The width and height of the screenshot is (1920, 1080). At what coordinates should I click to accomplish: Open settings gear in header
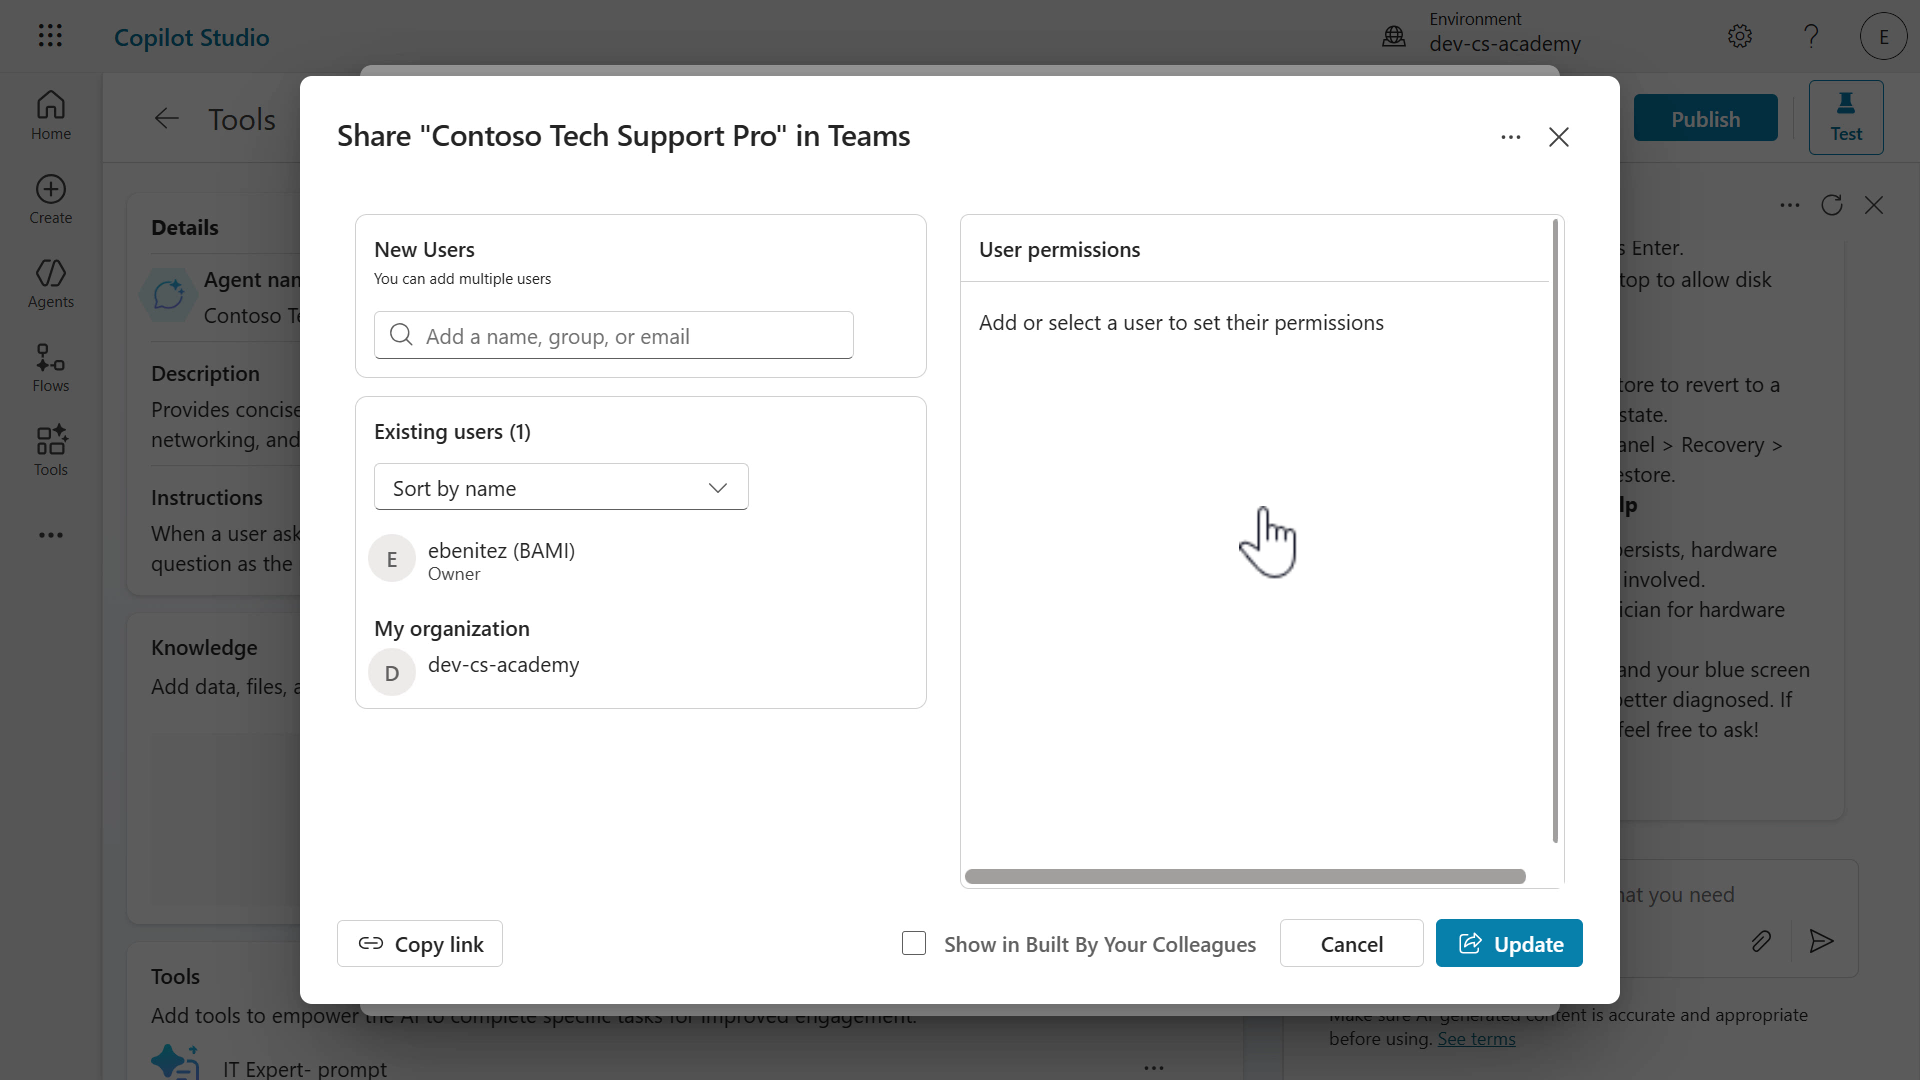point(1740,36)
